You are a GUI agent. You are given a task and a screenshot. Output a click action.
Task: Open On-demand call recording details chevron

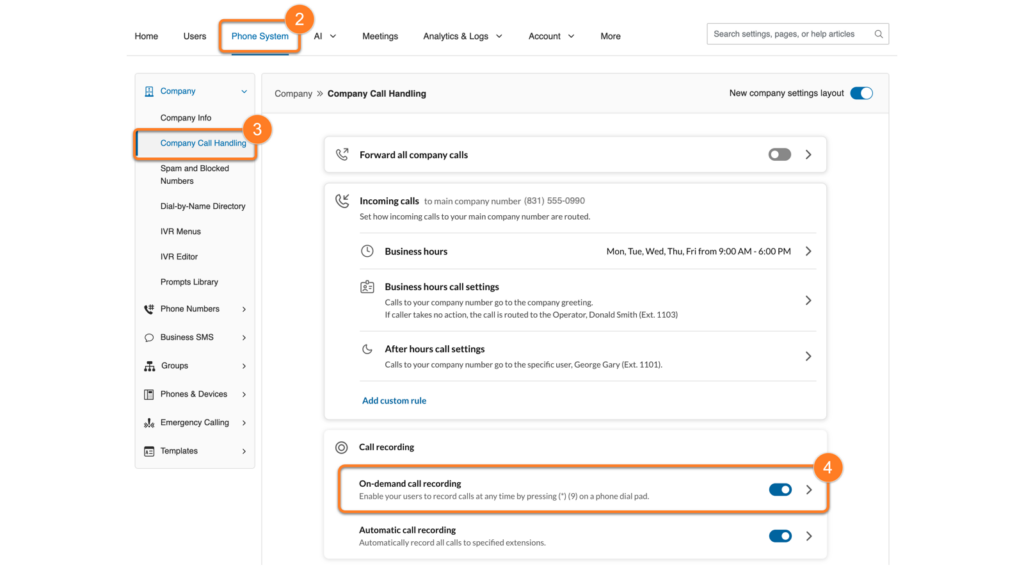(x=808, y=490)
